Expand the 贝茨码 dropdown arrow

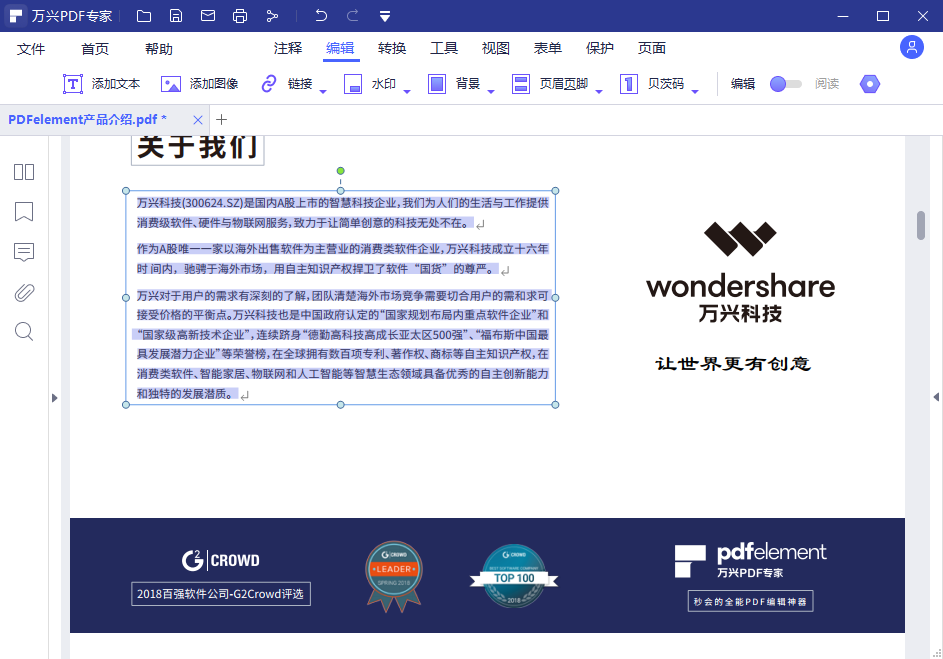click(695, 91)
